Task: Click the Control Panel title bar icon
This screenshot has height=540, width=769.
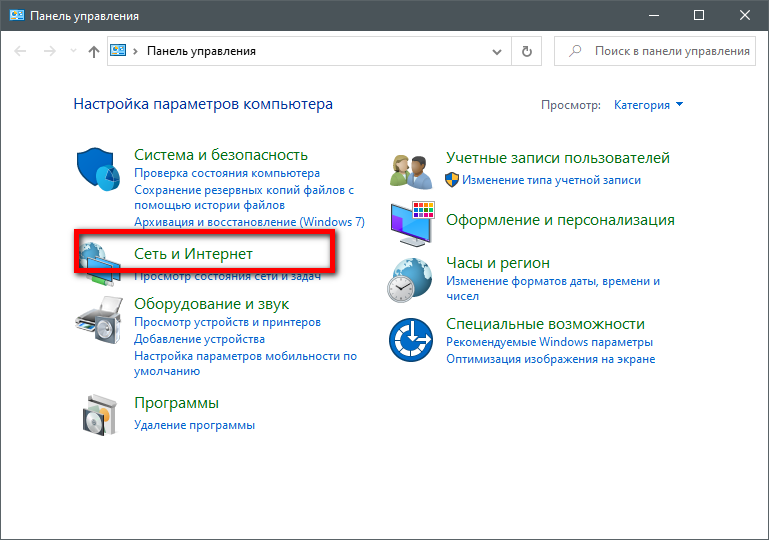Action: 17,15
